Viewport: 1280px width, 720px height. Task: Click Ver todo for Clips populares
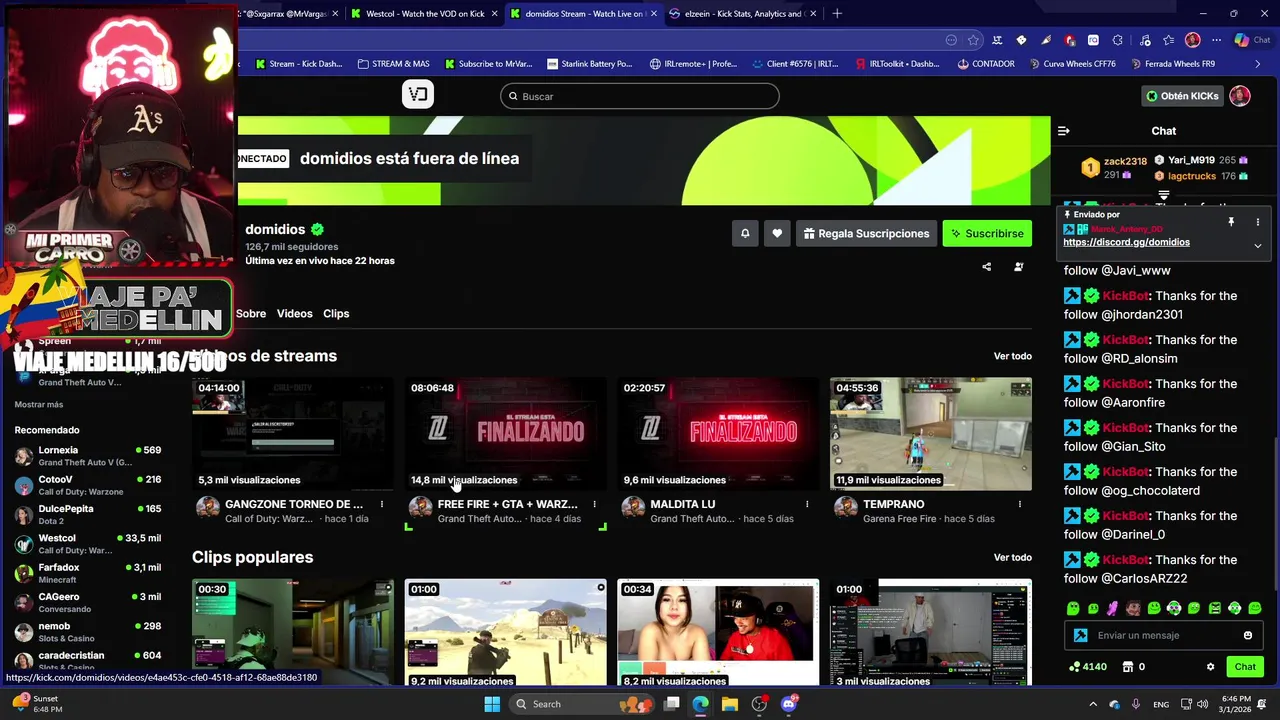click(x=1012, y=557)
